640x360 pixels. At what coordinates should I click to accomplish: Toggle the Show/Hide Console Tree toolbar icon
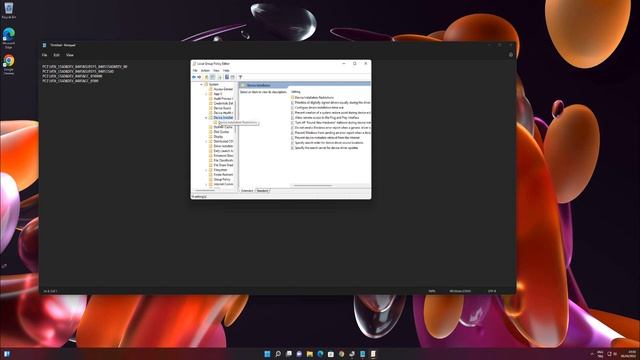point(213,77)
